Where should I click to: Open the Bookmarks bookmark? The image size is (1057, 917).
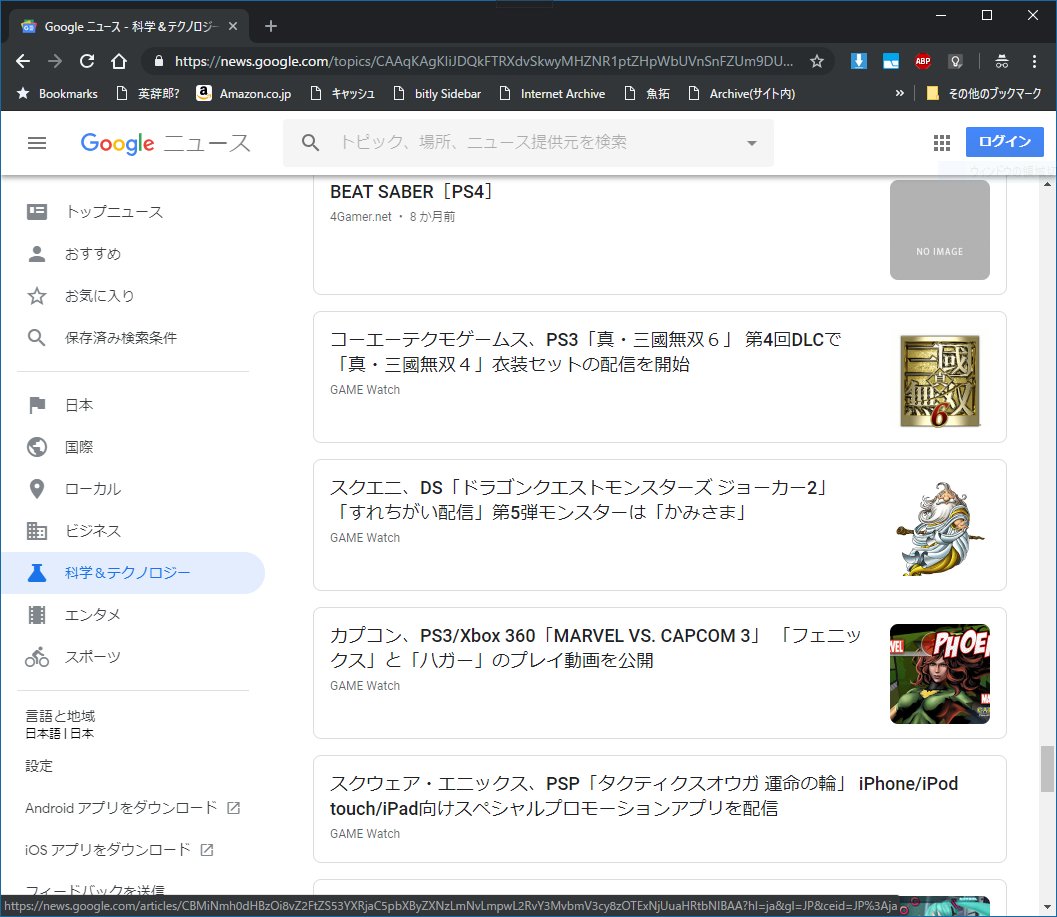coord(57,94)
